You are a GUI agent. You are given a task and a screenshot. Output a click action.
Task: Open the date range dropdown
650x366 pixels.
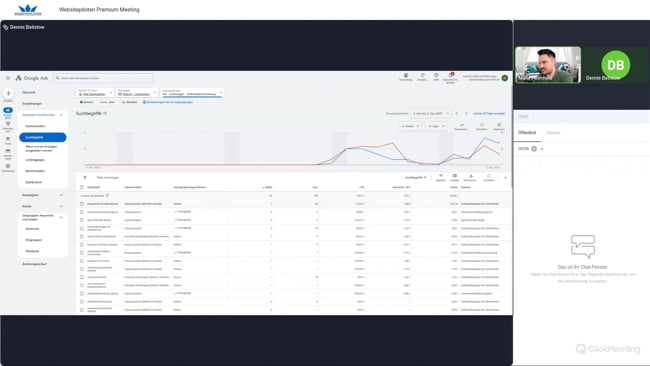click(x=431, y=114)
